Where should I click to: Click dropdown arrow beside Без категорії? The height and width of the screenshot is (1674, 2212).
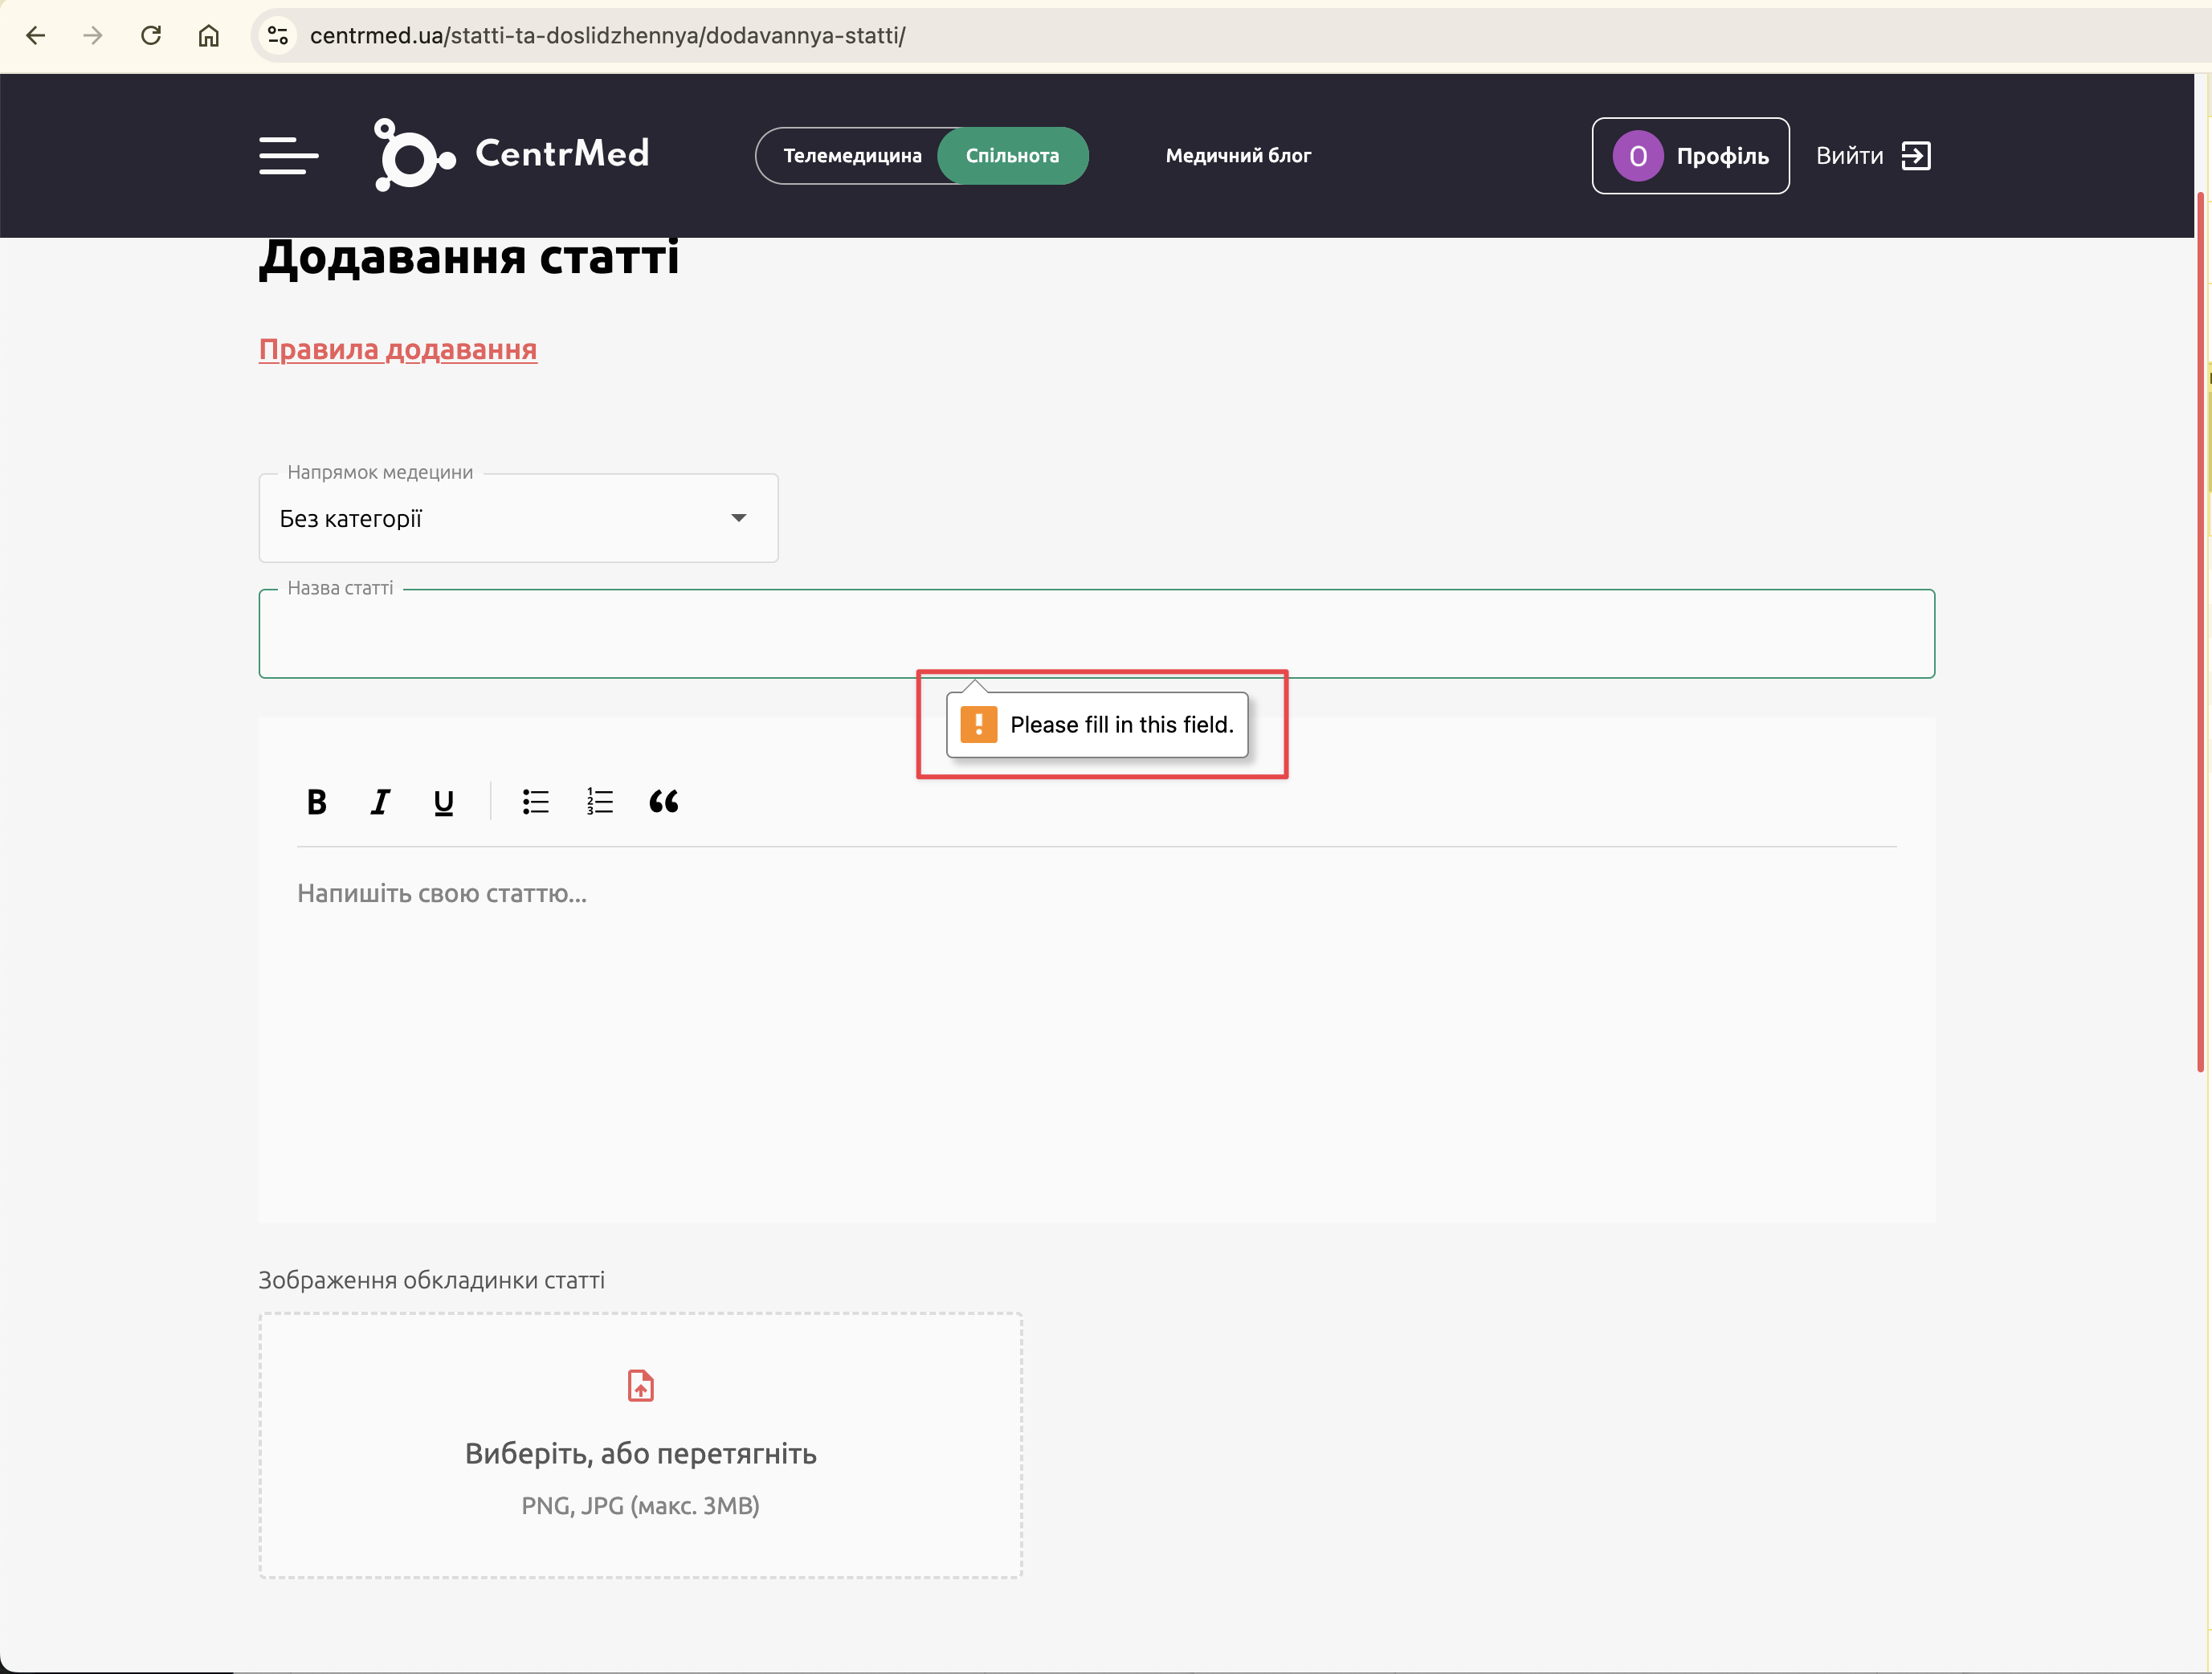point(738,518)
